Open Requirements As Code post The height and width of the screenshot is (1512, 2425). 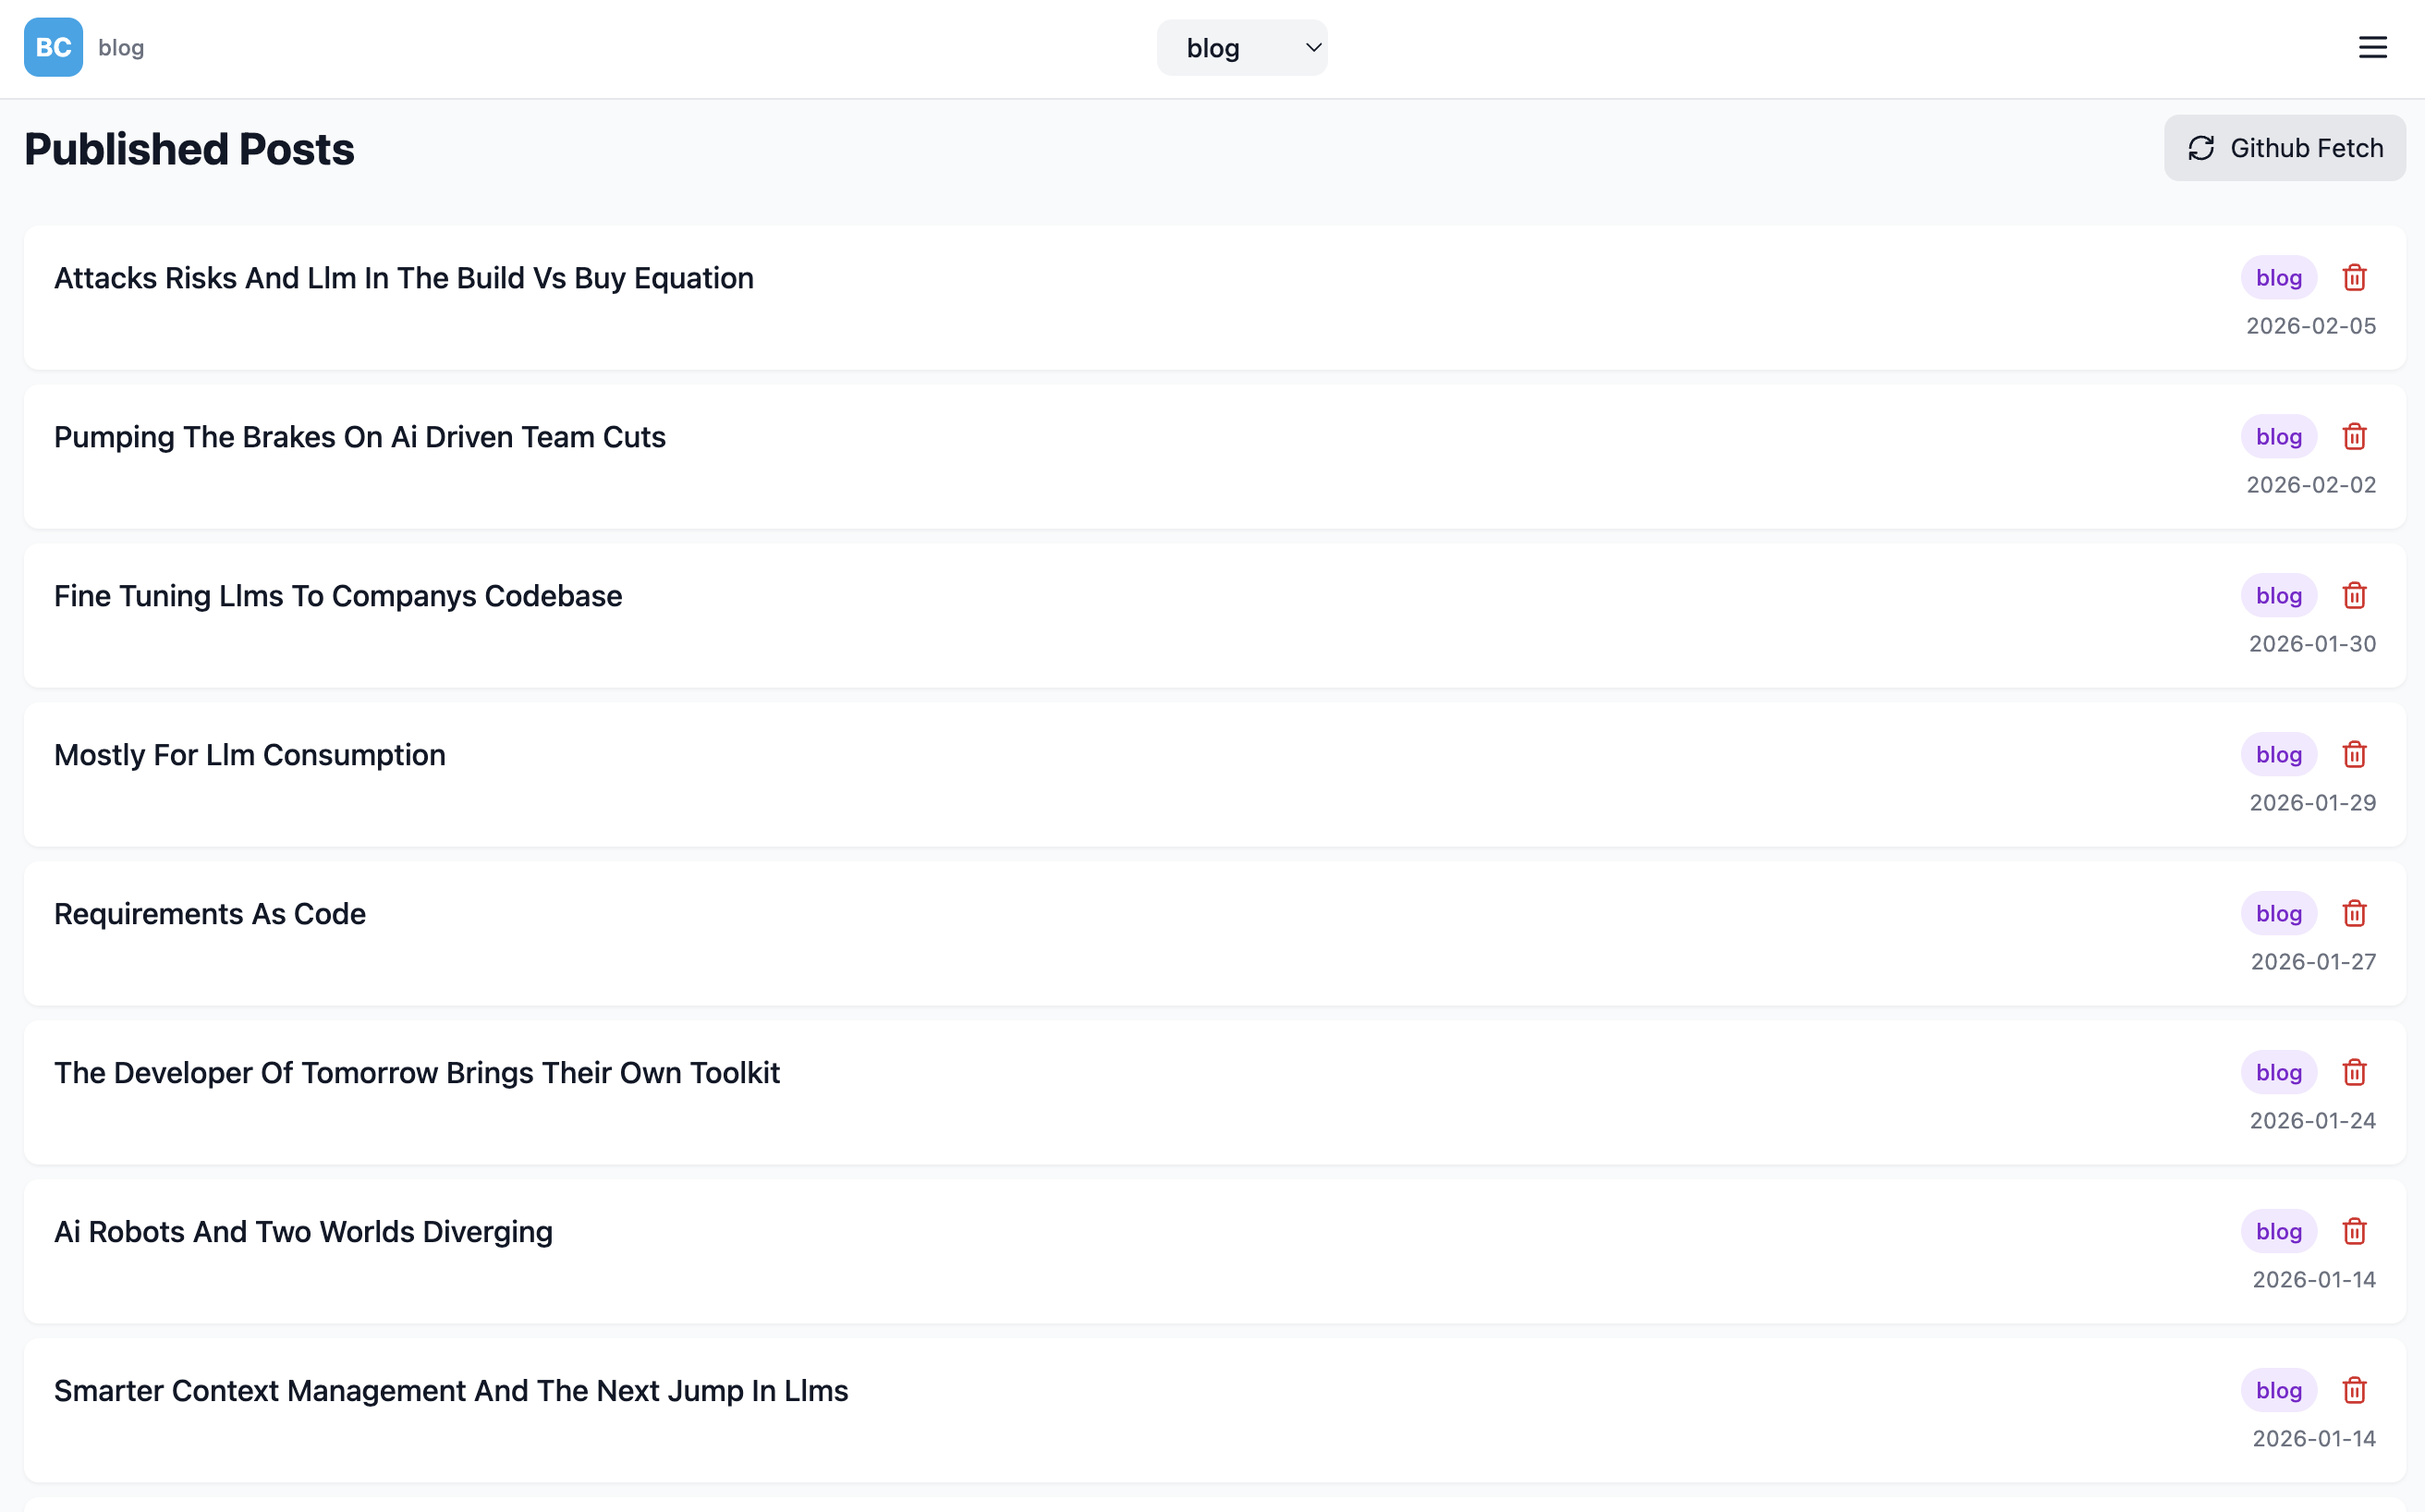pos(210,914)
